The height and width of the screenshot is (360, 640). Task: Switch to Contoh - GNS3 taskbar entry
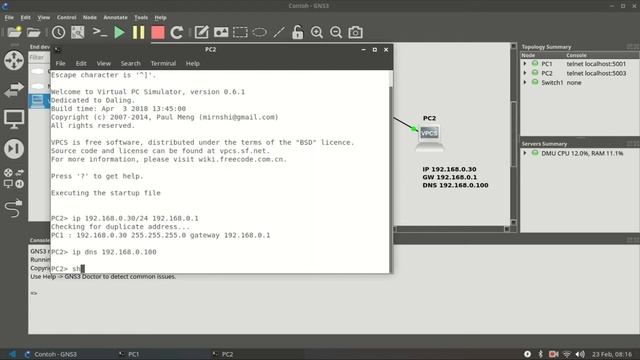51,354
